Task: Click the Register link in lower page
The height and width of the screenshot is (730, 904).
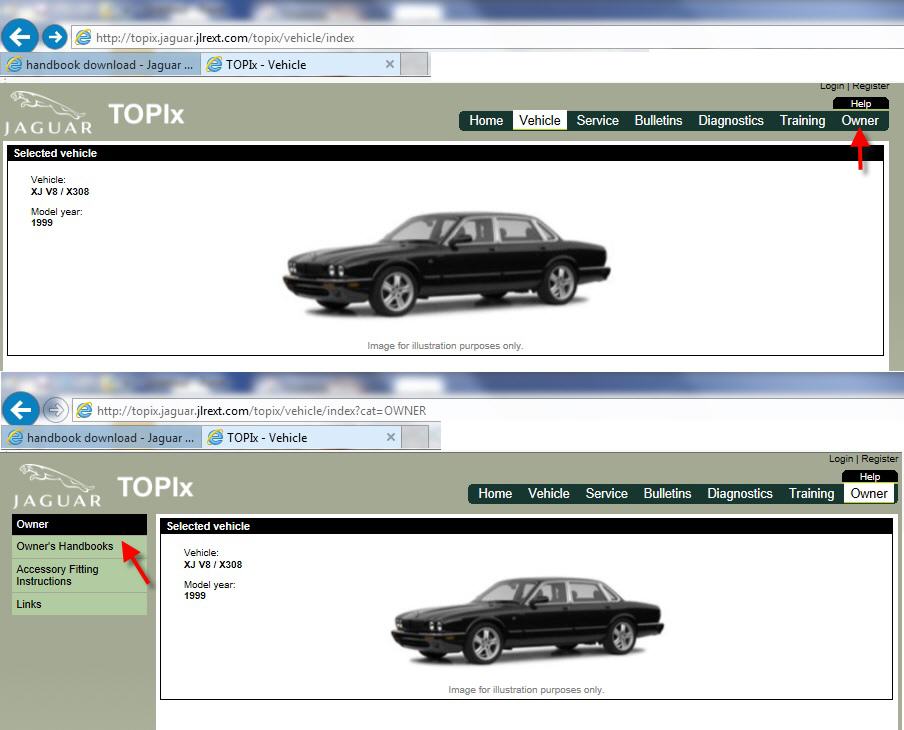Action: click(x=879, y=458)
